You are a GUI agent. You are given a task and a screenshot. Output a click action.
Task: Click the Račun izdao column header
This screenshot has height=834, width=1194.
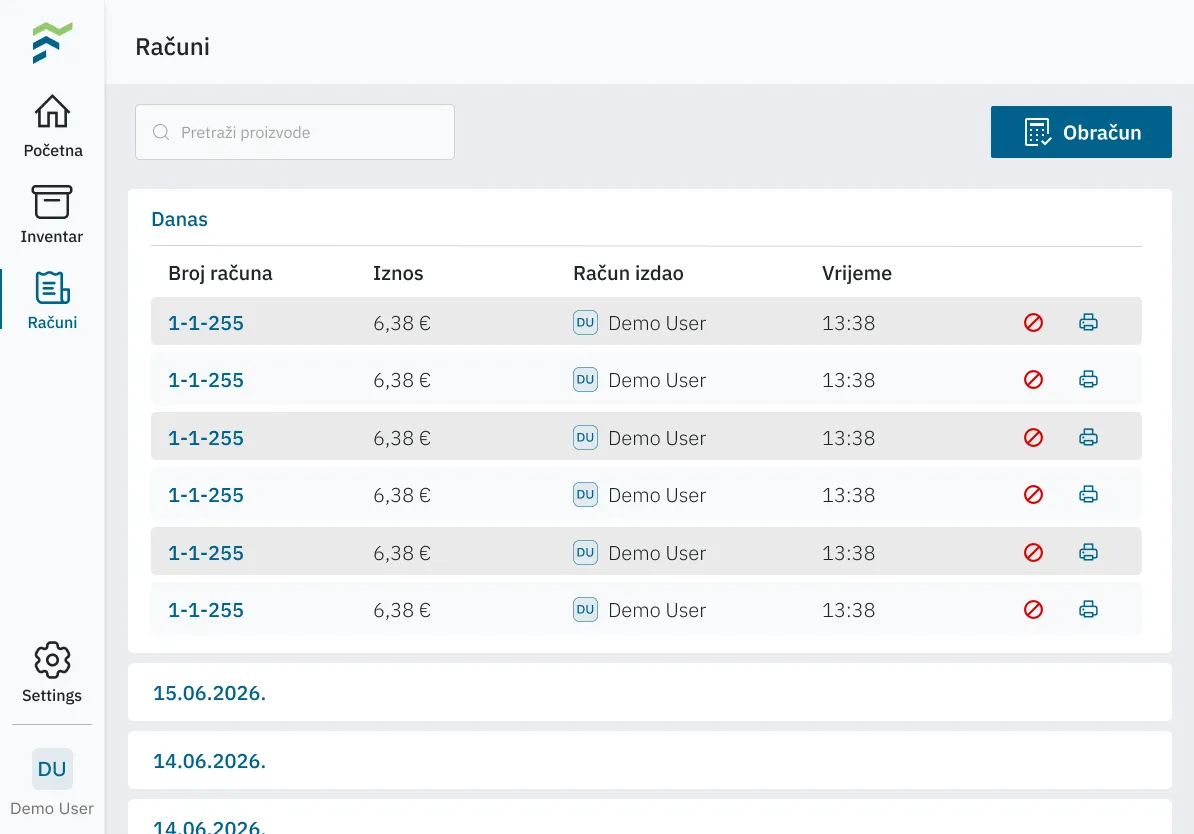628,273
